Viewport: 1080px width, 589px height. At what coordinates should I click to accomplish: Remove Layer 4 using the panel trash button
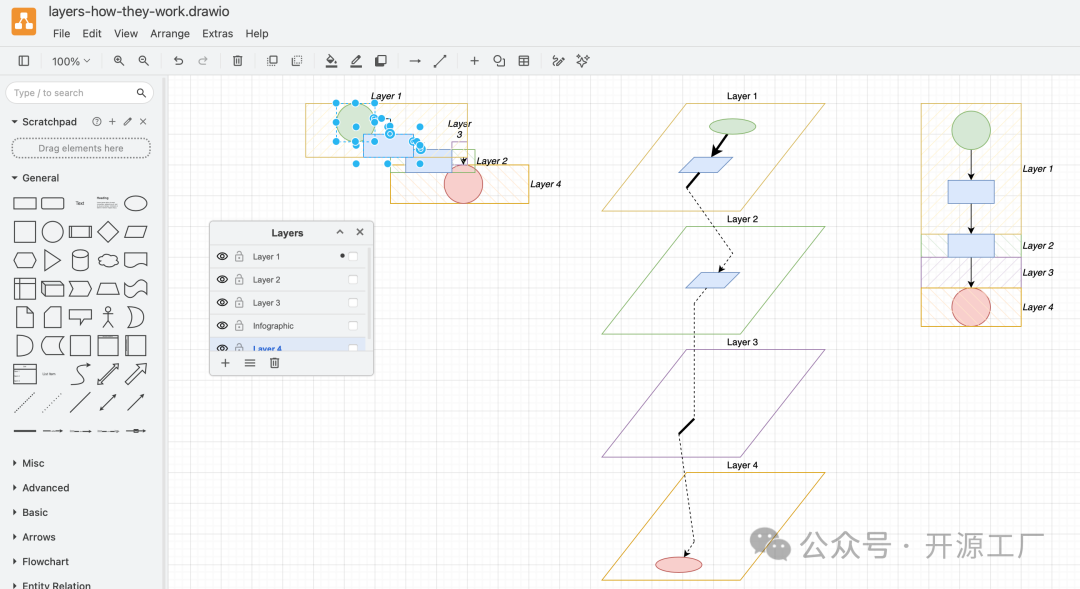(x=274, y=363)
